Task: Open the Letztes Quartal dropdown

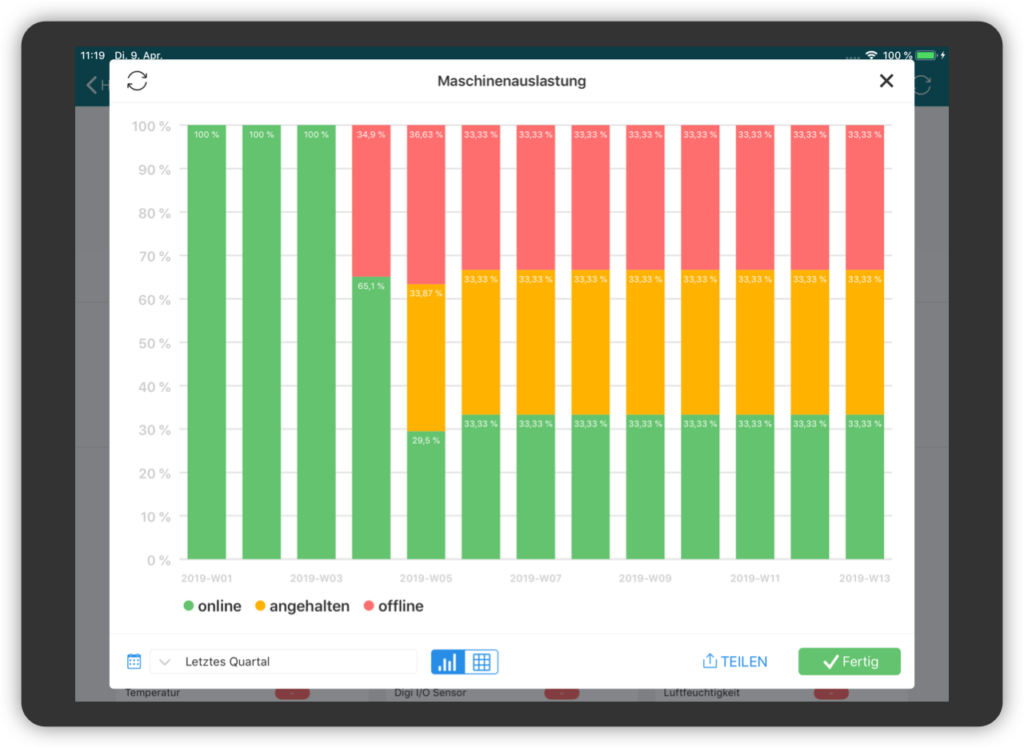Action: [284, 661]
